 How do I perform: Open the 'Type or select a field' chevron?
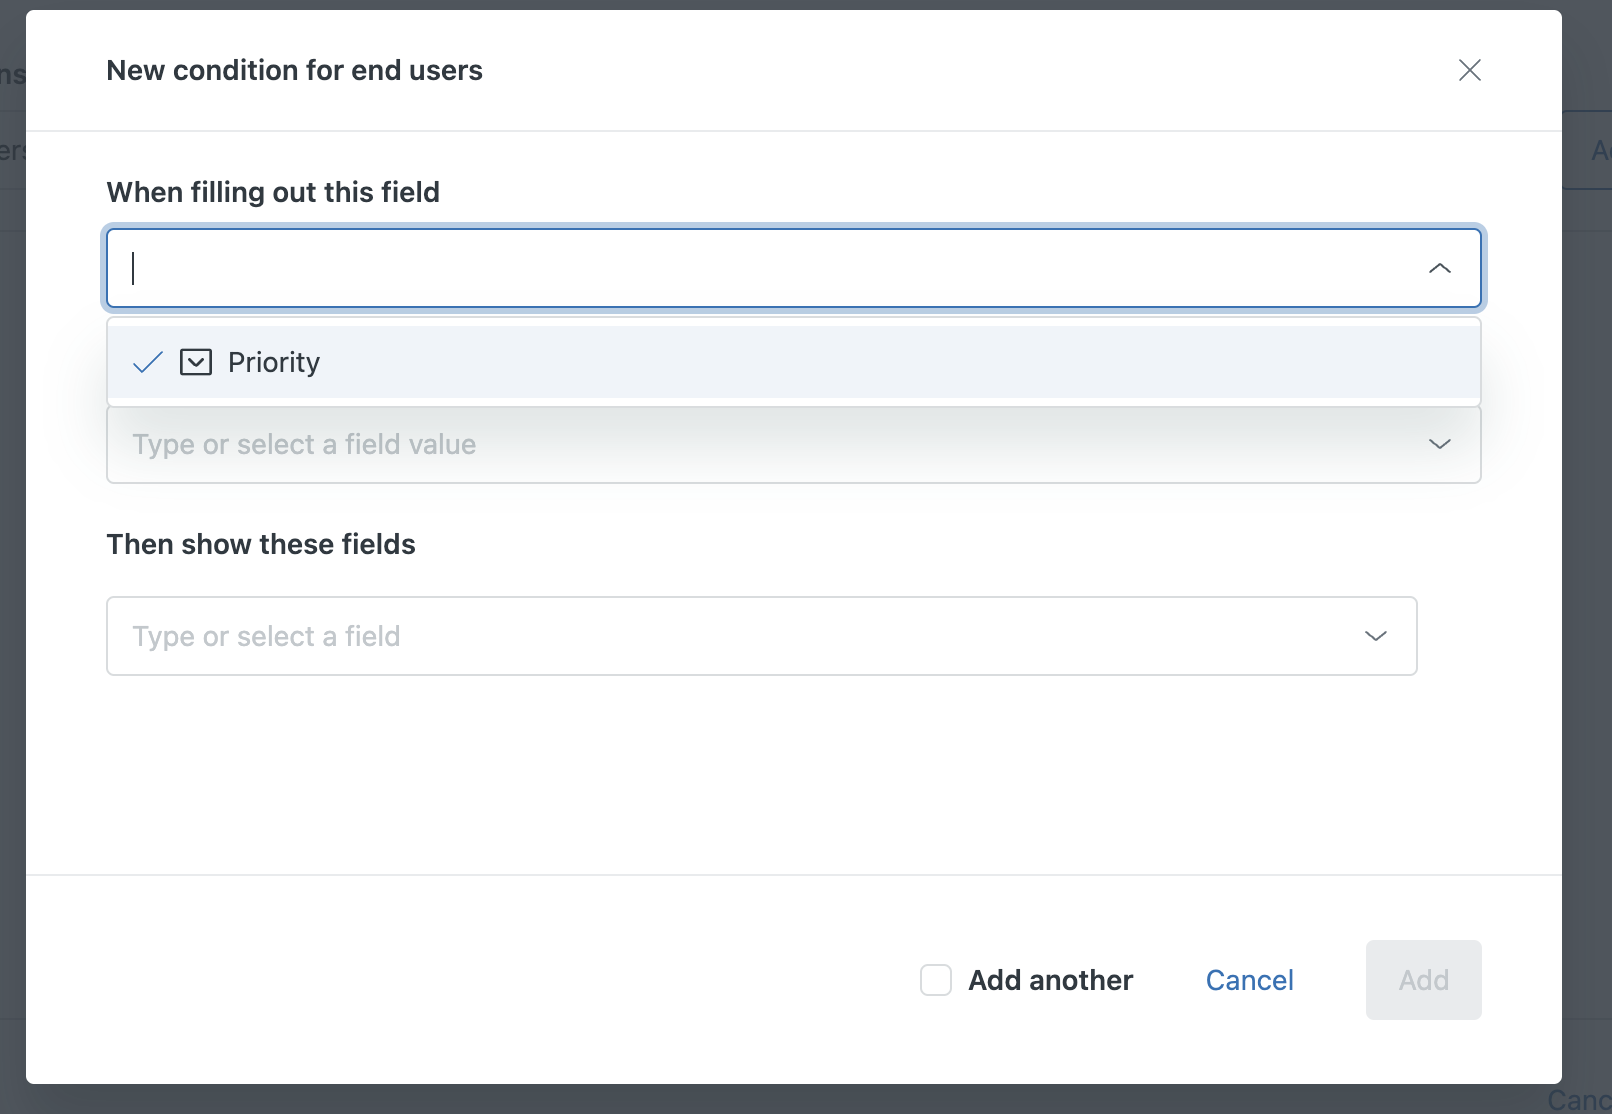1375,636
